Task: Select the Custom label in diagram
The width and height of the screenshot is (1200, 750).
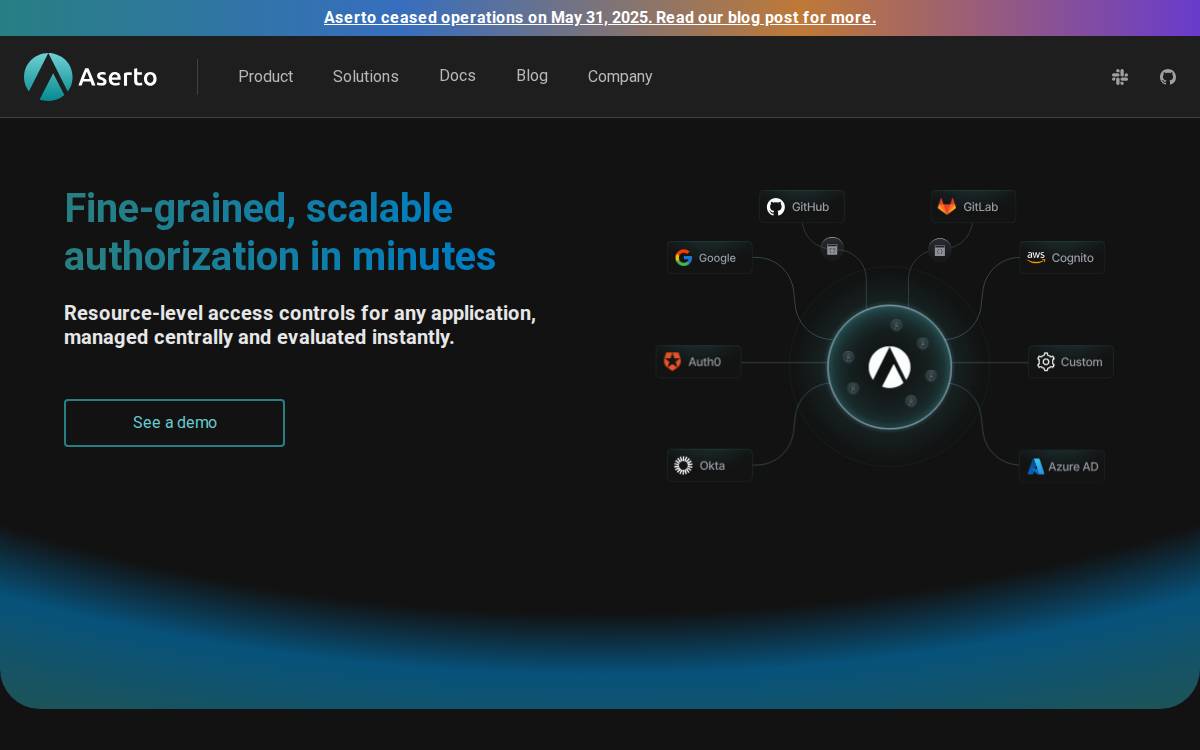Action: (x=1081, y=362)
